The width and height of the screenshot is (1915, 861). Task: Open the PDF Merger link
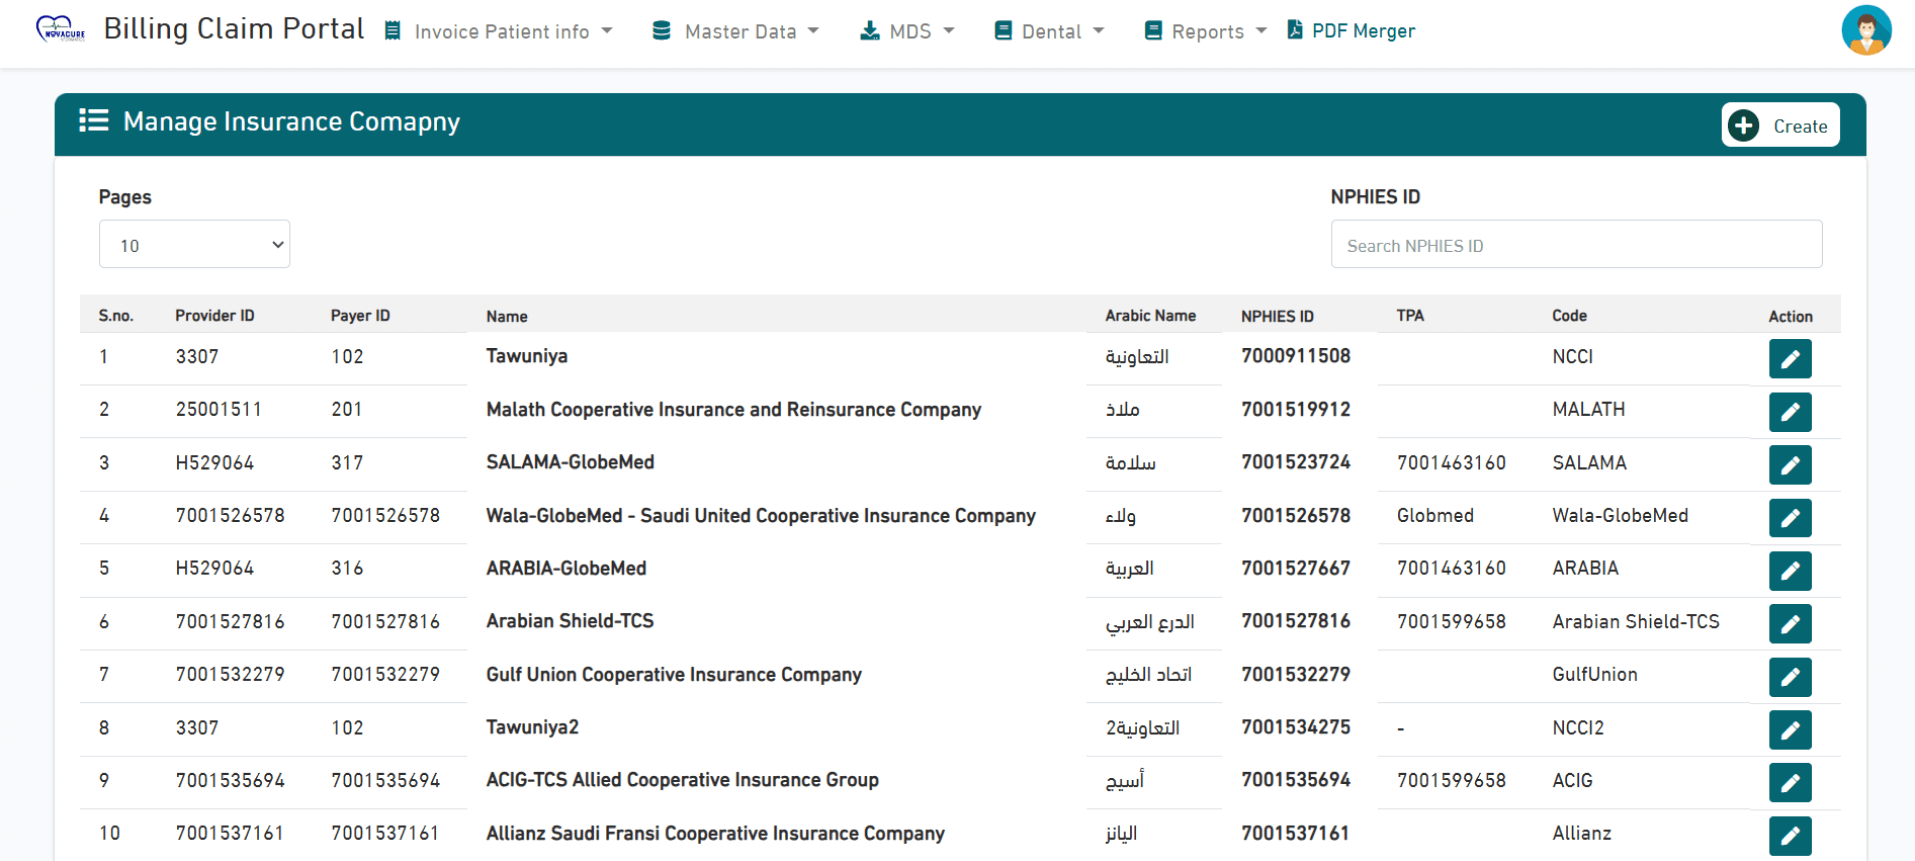tap(1351, 31)
